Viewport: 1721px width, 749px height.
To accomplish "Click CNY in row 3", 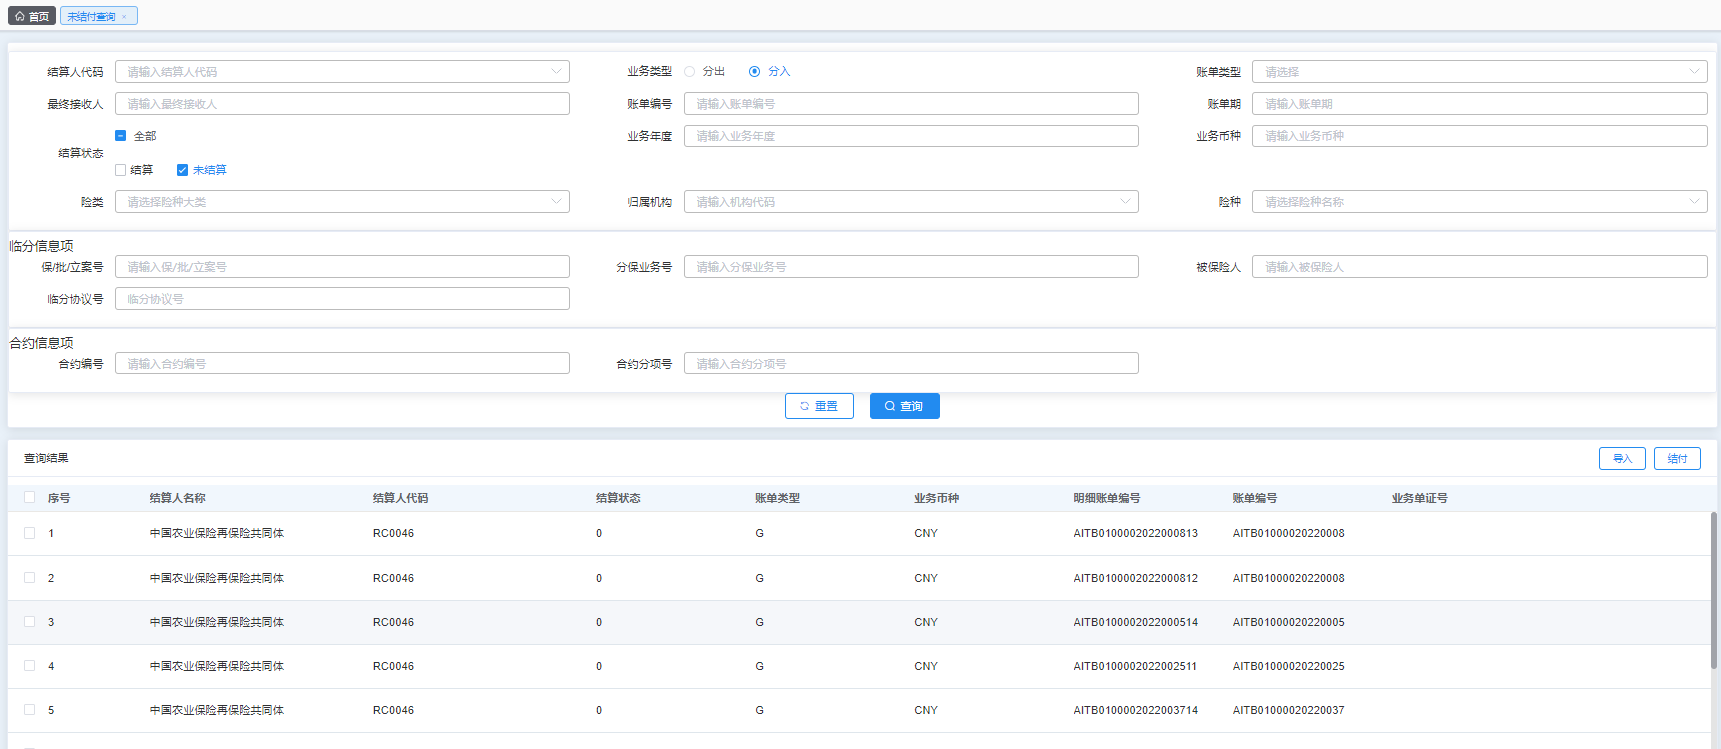I will click(926, 622).
